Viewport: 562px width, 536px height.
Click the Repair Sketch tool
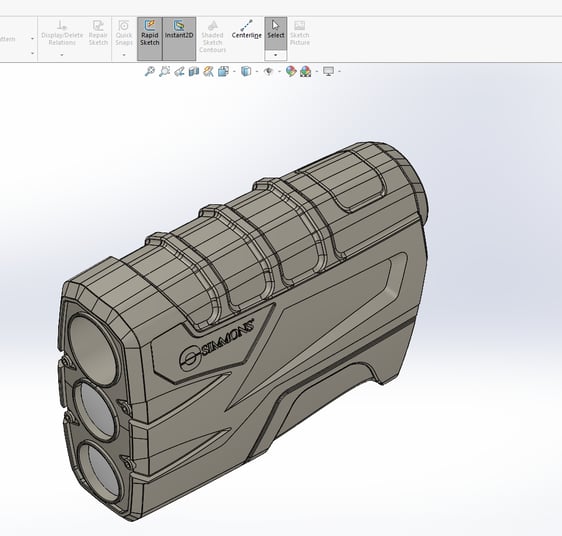[x=98, y=33]
